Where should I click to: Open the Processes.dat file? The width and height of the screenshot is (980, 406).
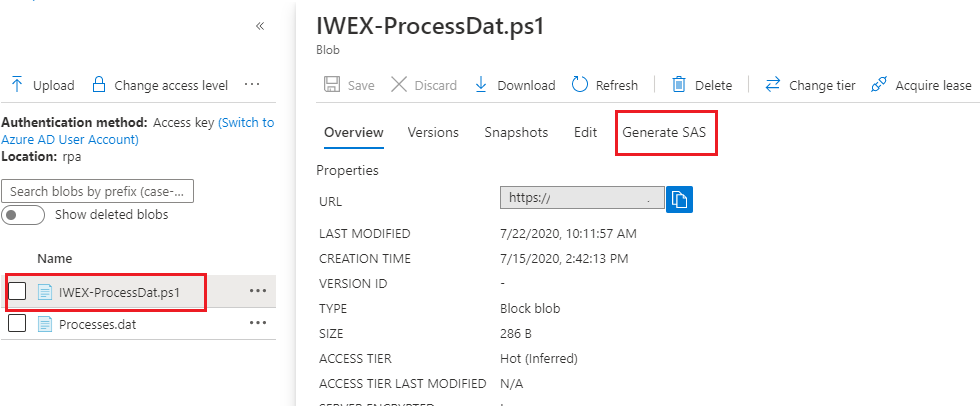97,323
